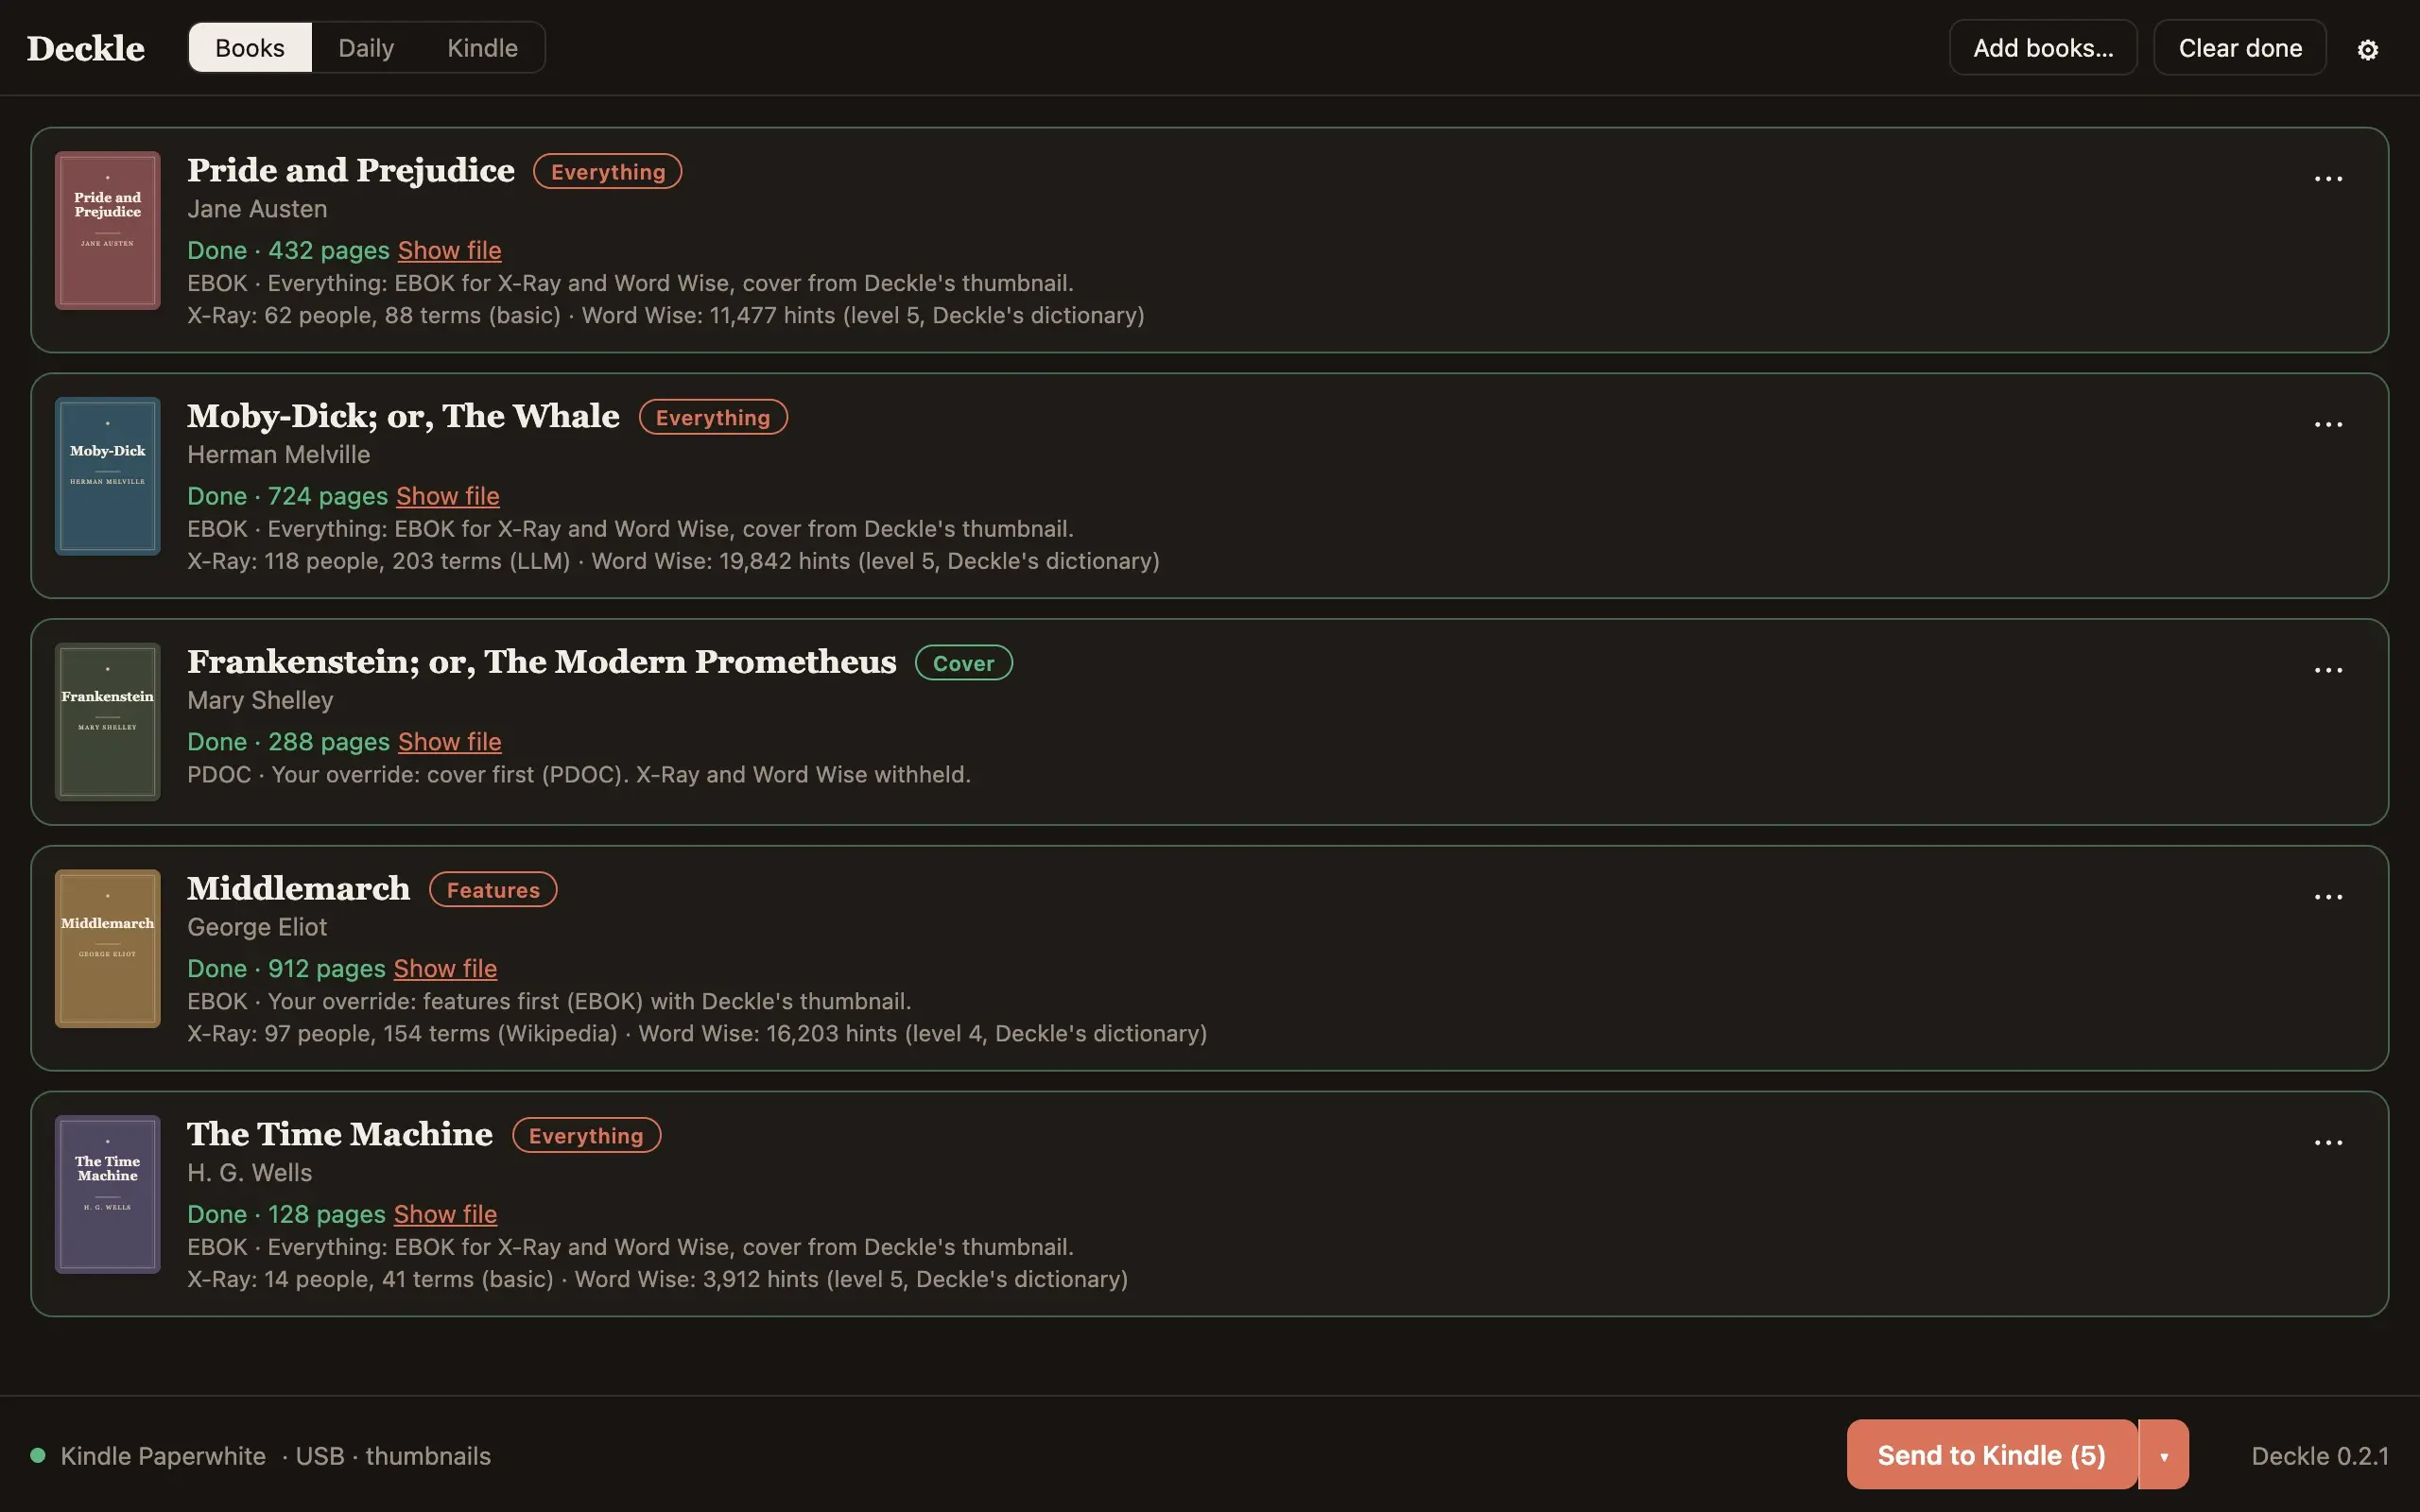Screen dimensions: 2420x1512
Task: Click the Everything badge on Pride and Prejudice
Action: pyautogui.click(x=608, y=171)
